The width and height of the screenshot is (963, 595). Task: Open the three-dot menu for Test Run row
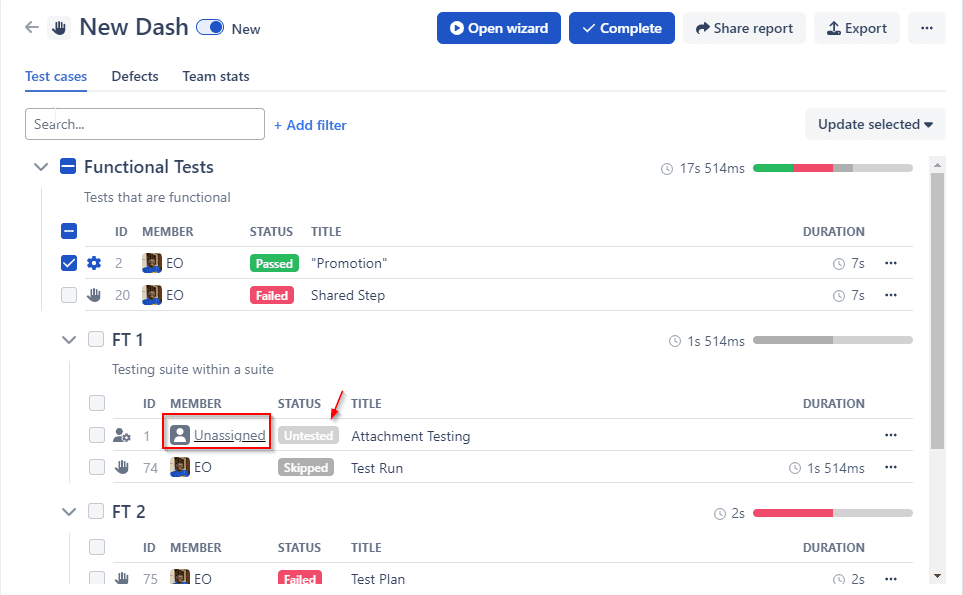(x=891, y=467)
